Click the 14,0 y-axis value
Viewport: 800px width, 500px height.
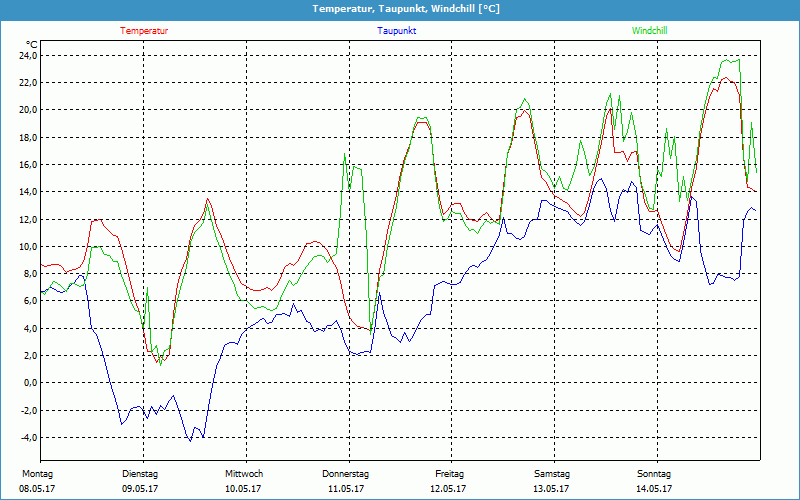click(x=29, y=192)
